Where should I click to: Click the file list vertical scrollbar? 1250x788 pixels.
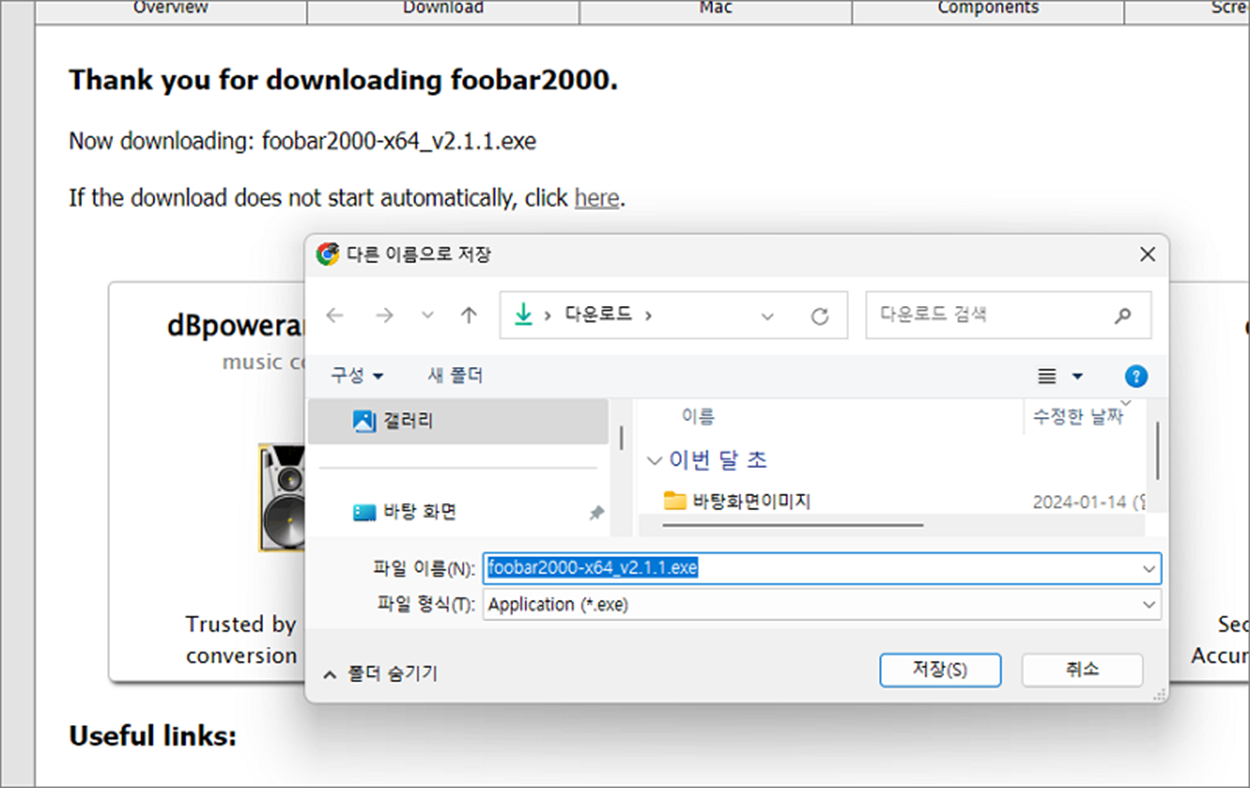click(1158, 450)
